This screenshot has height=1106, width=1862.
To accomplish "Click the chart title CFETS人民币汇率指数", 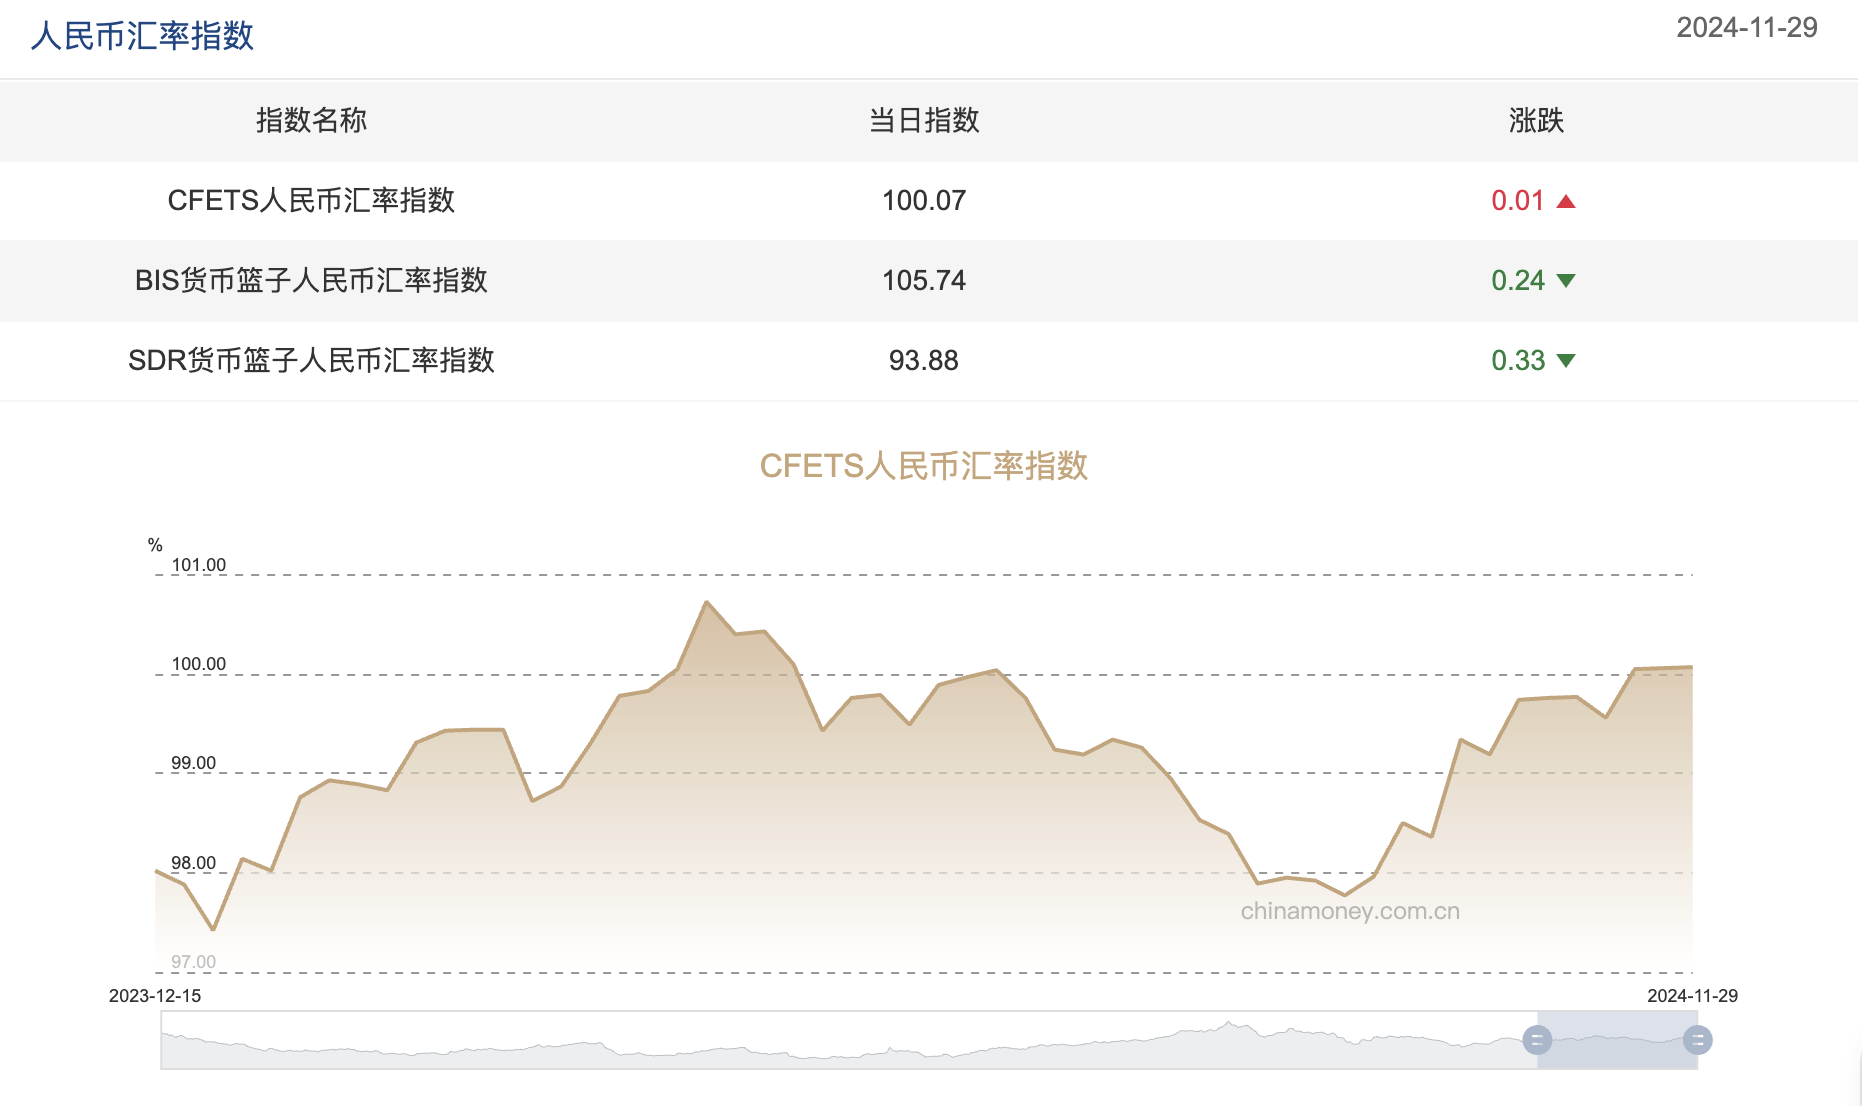I will point(924,466).
